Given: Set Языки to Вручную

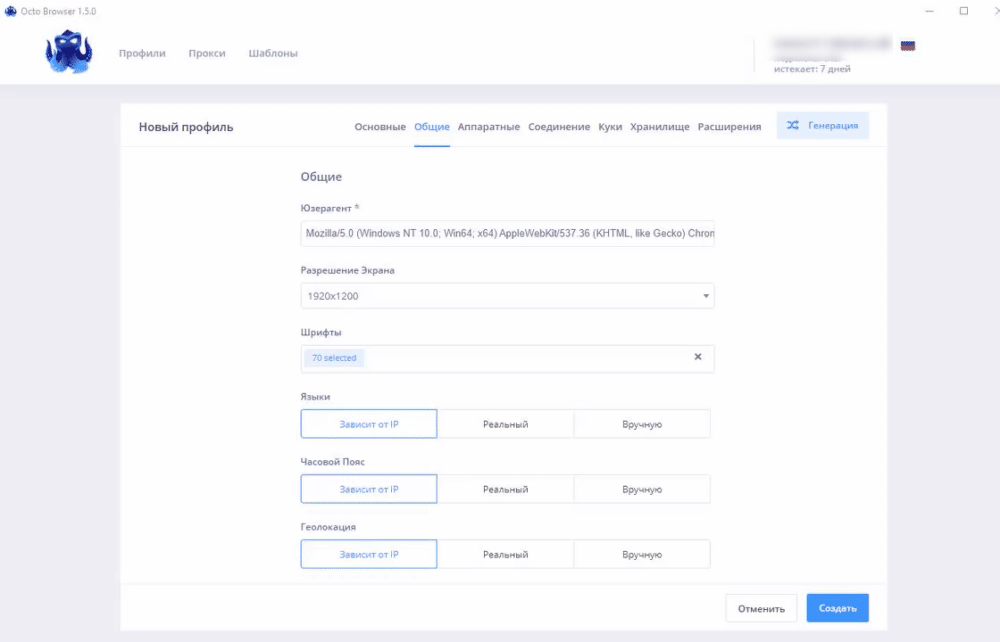Looking at the screenshot, I should tap(642, 424).
